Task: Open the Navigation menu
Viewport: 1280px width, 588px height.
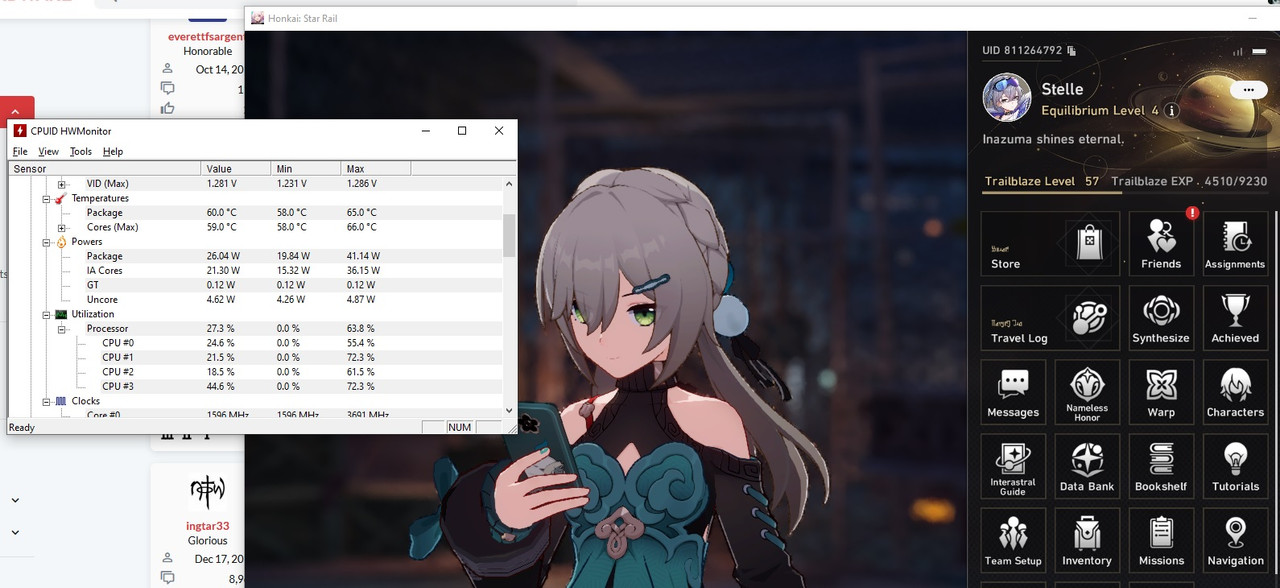Action: click(x=1235, y=540)
